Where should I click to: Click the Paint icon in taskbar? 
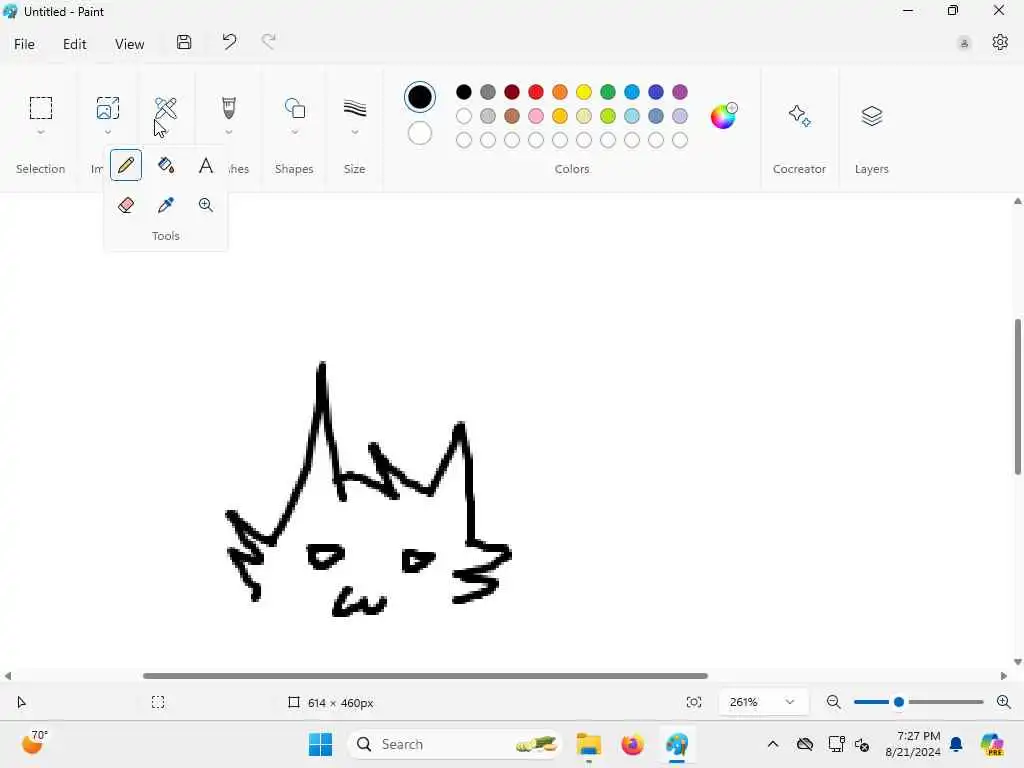(x=677, y=744)
